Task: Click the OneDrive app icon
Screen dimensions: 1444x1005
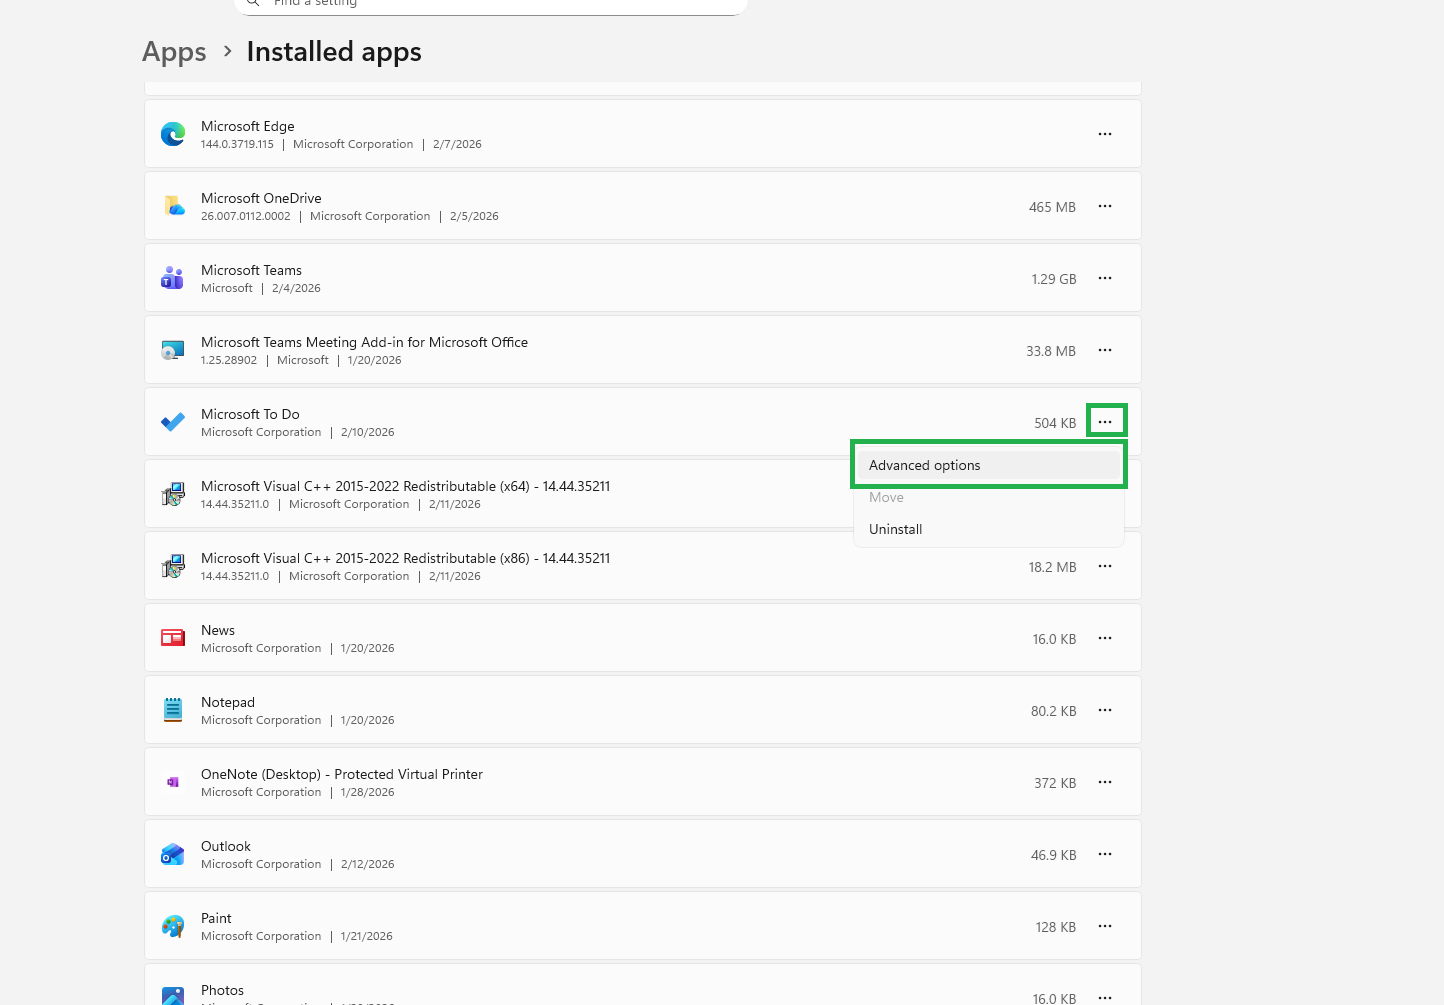Action: point(173,206)
